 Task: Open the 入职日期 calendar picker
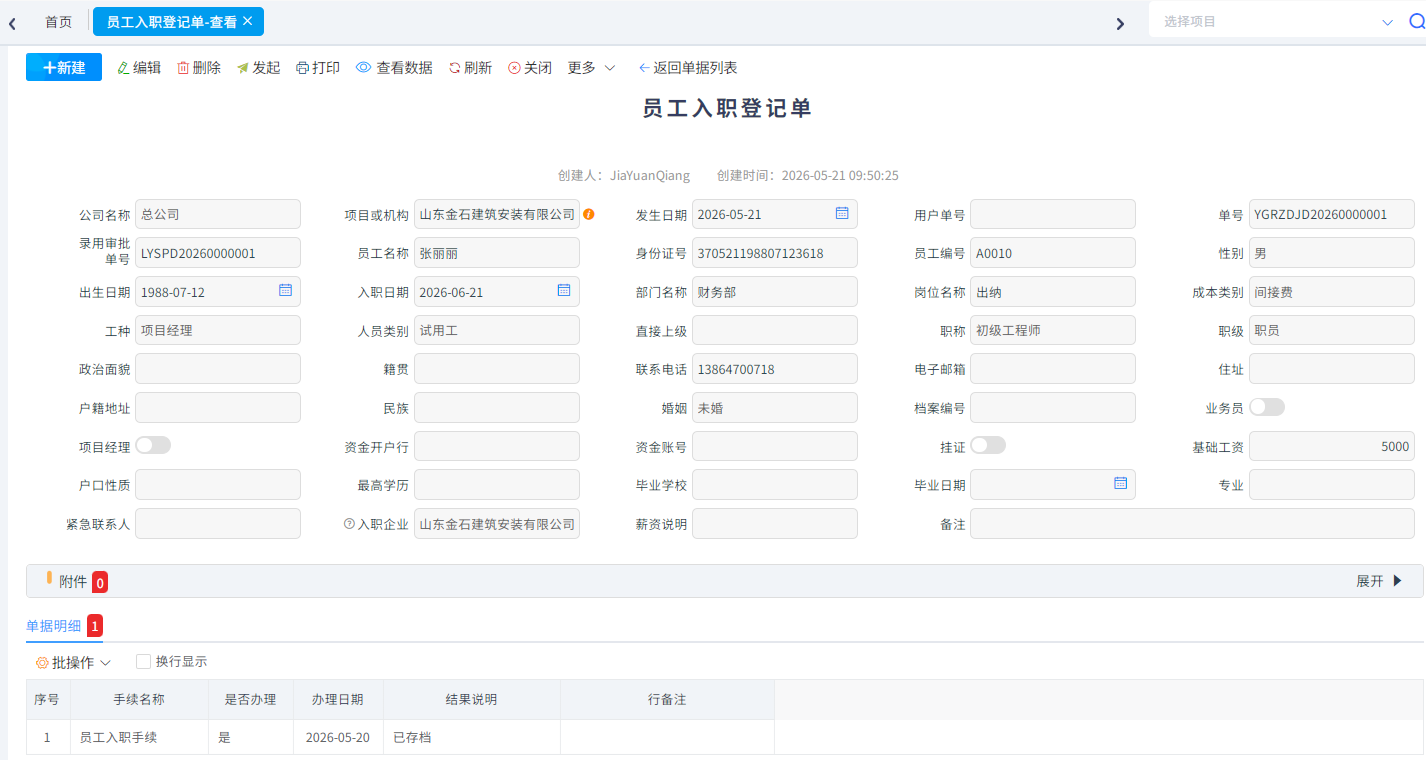(564, 290)
